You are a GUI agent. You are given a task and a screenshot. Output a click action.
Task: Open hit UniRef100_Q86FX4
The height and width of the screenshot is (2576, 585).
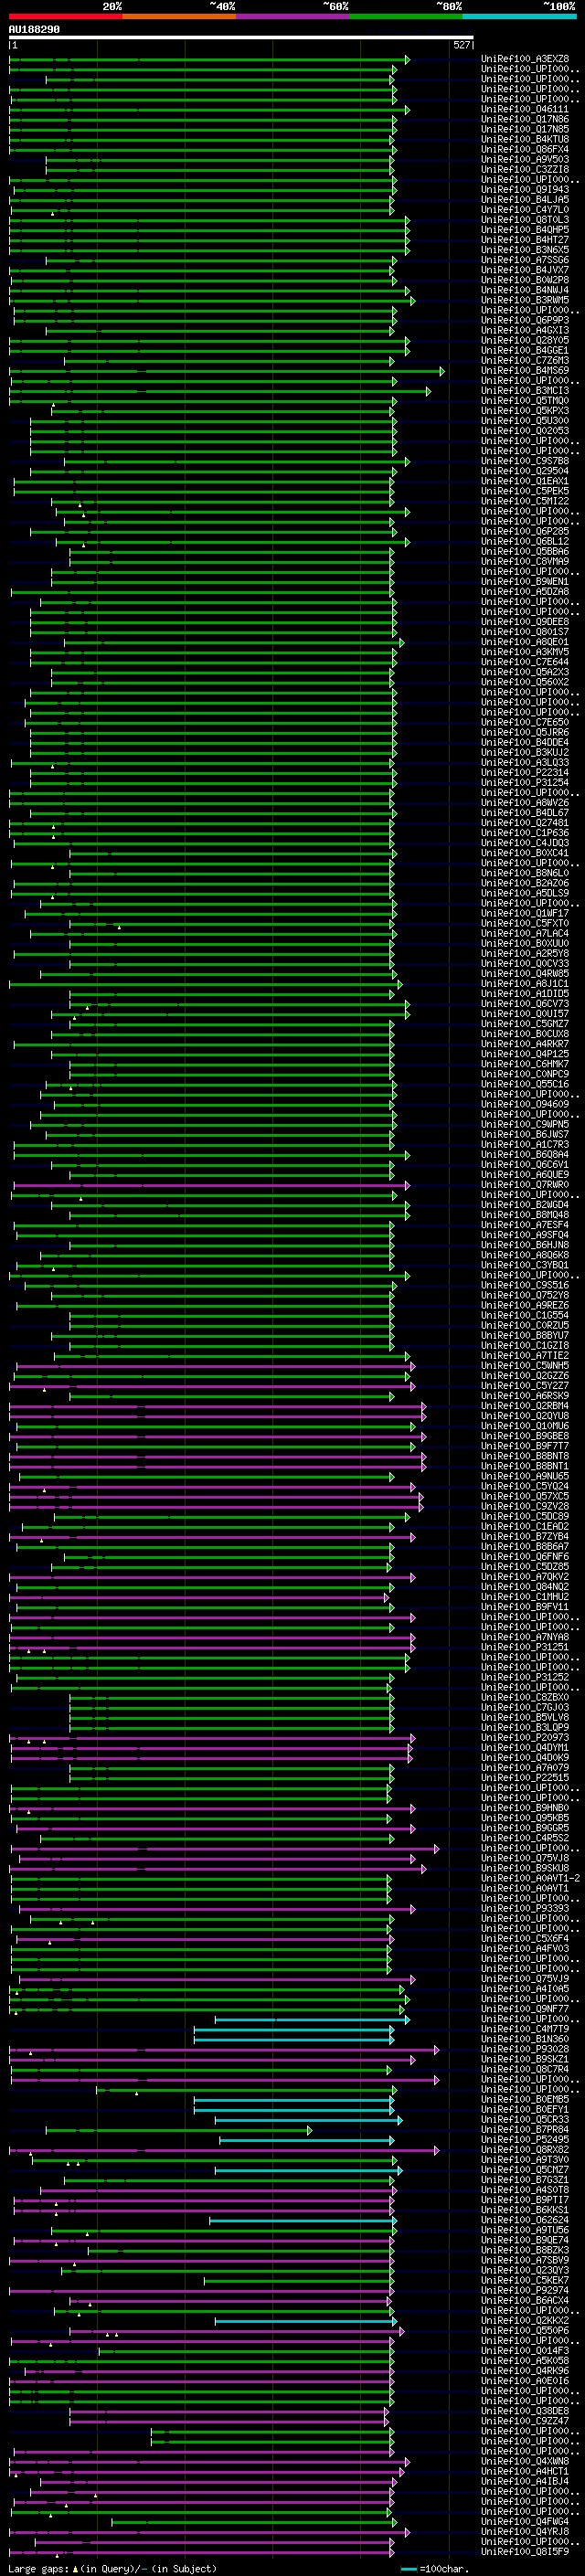click(525, 149)
